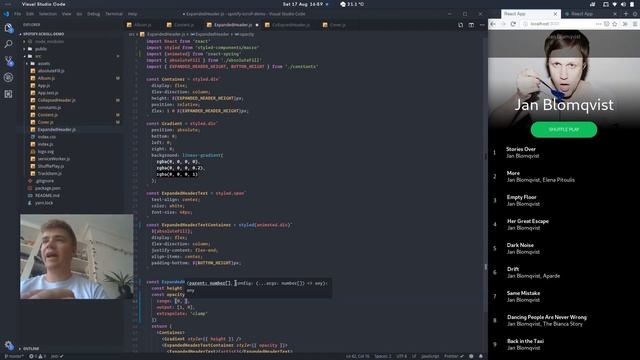Open the Extensions view in activity bar

[9, 94]
